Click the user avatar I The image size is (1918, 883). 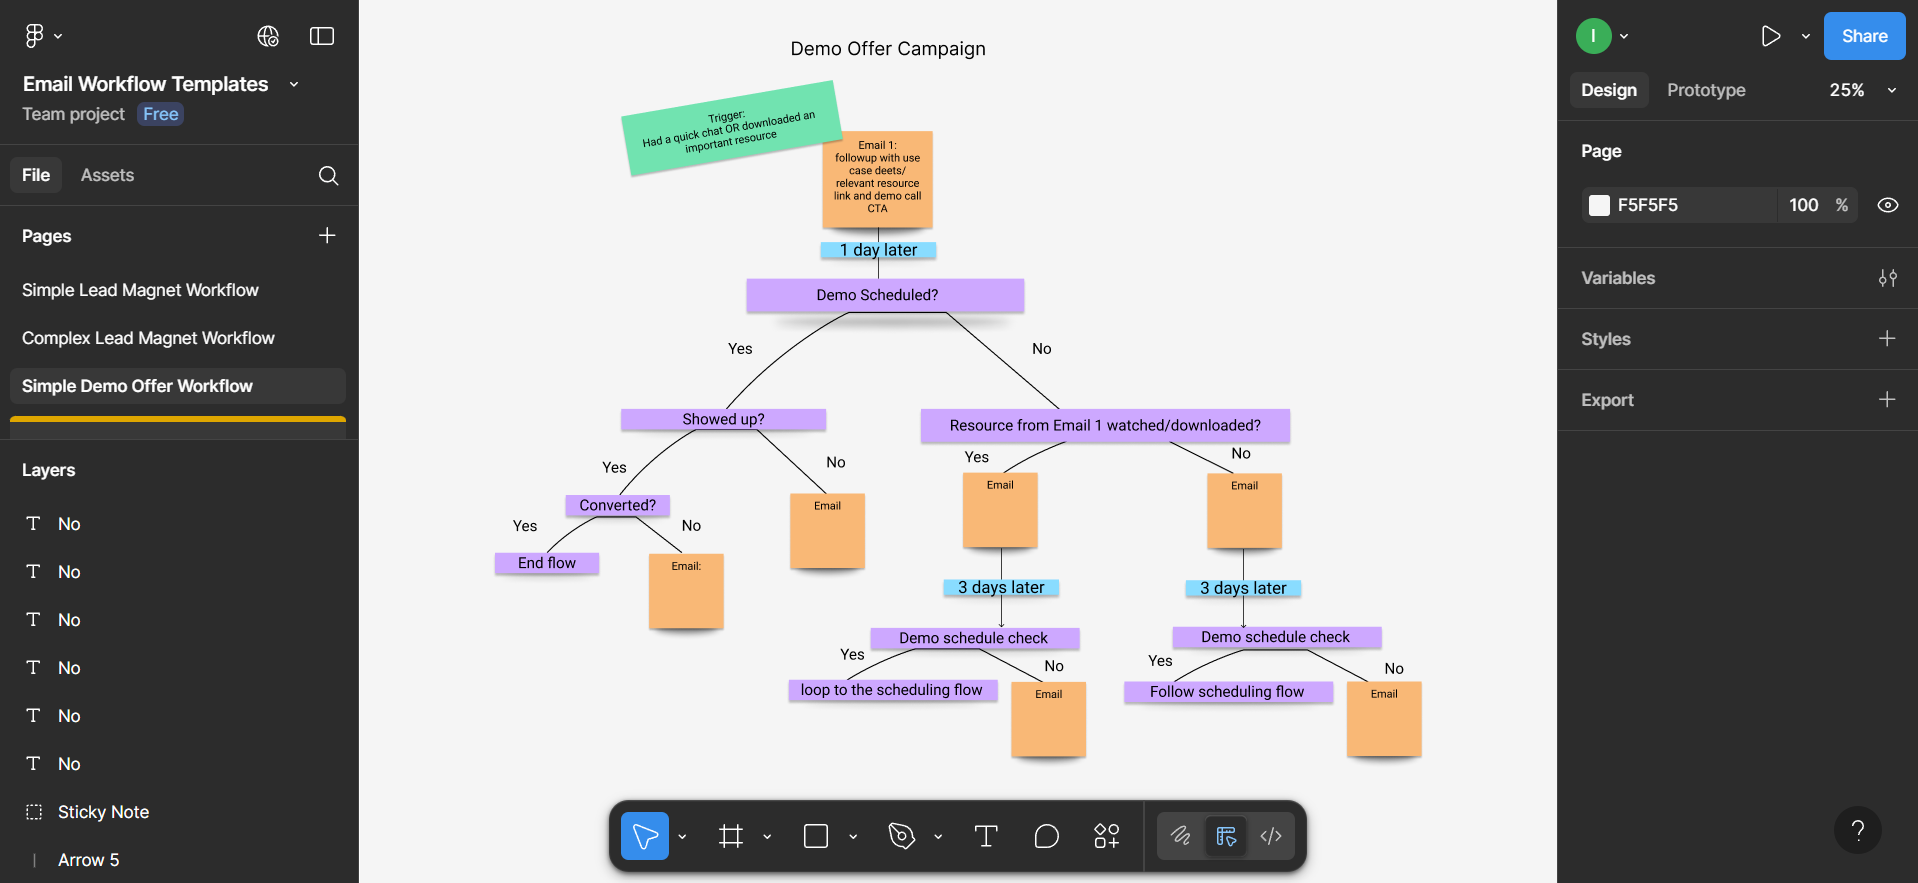pyautogui.click(x=1593, y=36)
